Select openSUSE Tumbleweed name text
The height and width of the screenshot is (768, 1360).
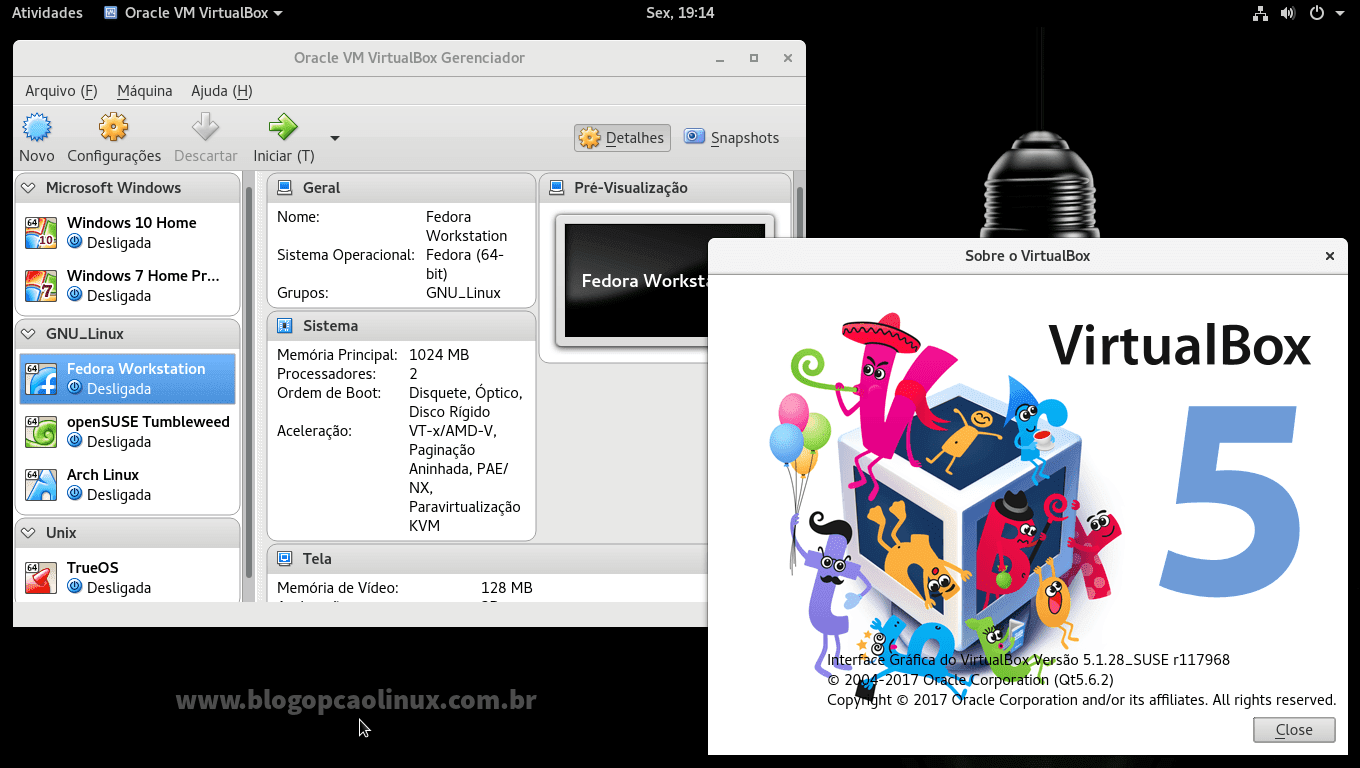148,422
